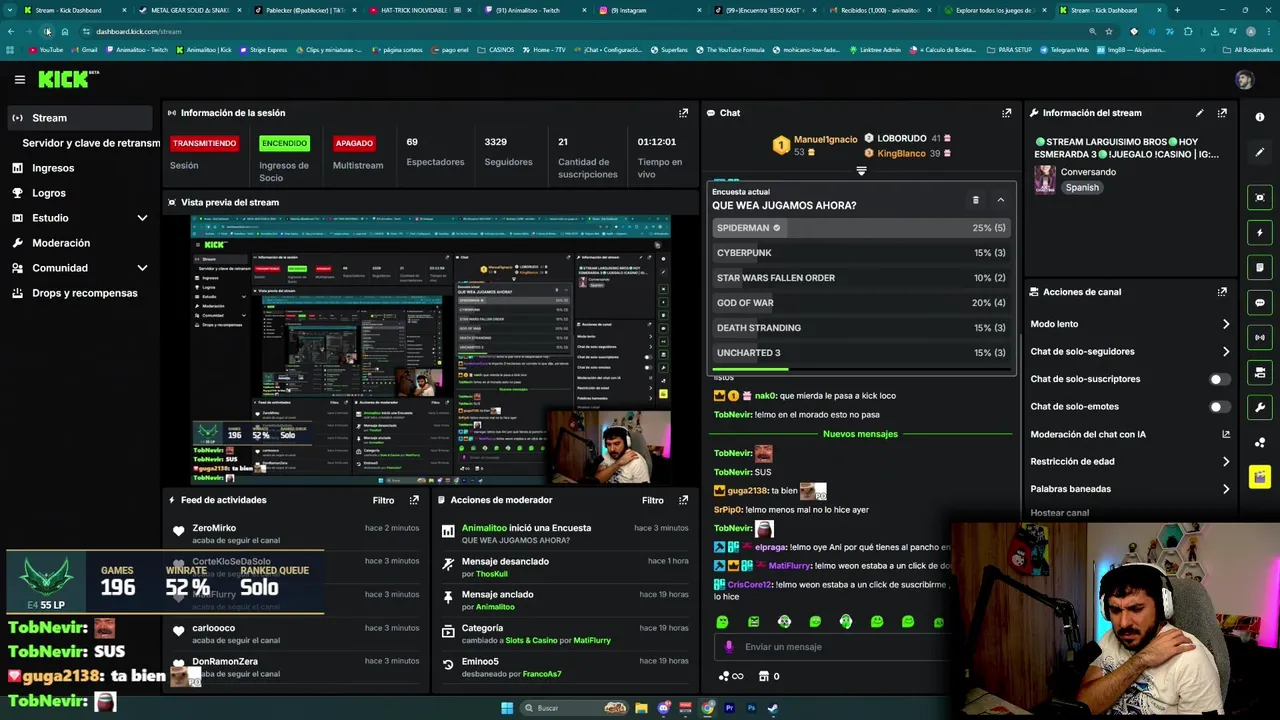Pop out the Información del stream panel
This screenshot has height=720, width=1280.
click(1222, 113)
